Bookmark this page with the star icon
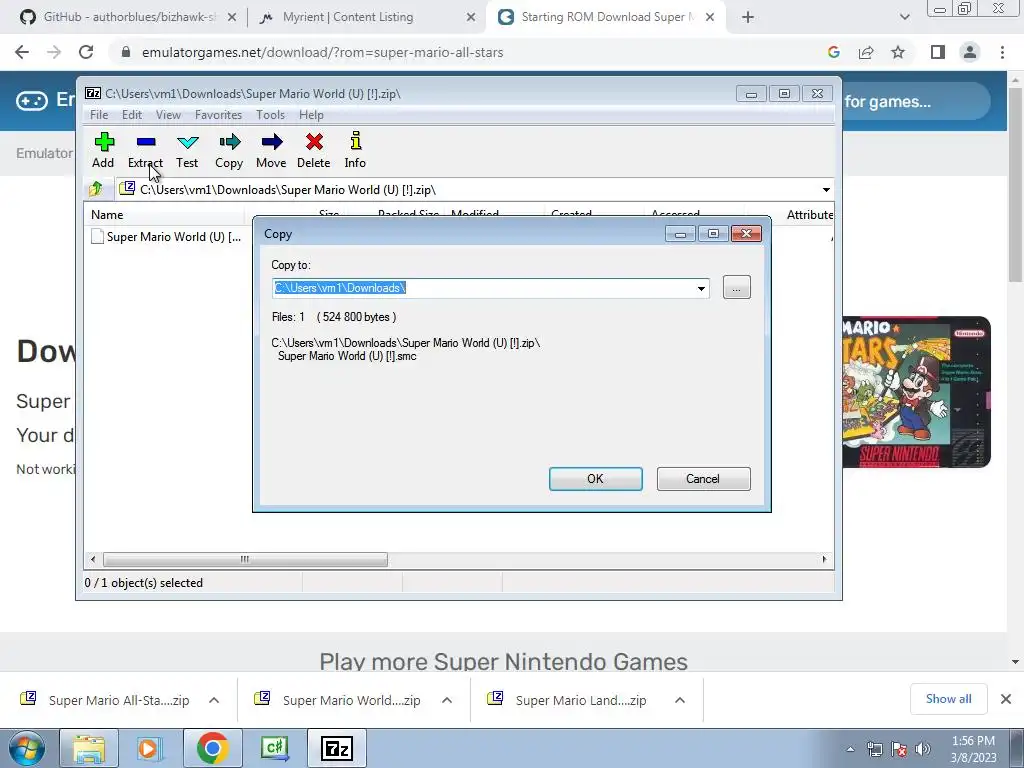The image size is (1024, 768). pos(898,52)
